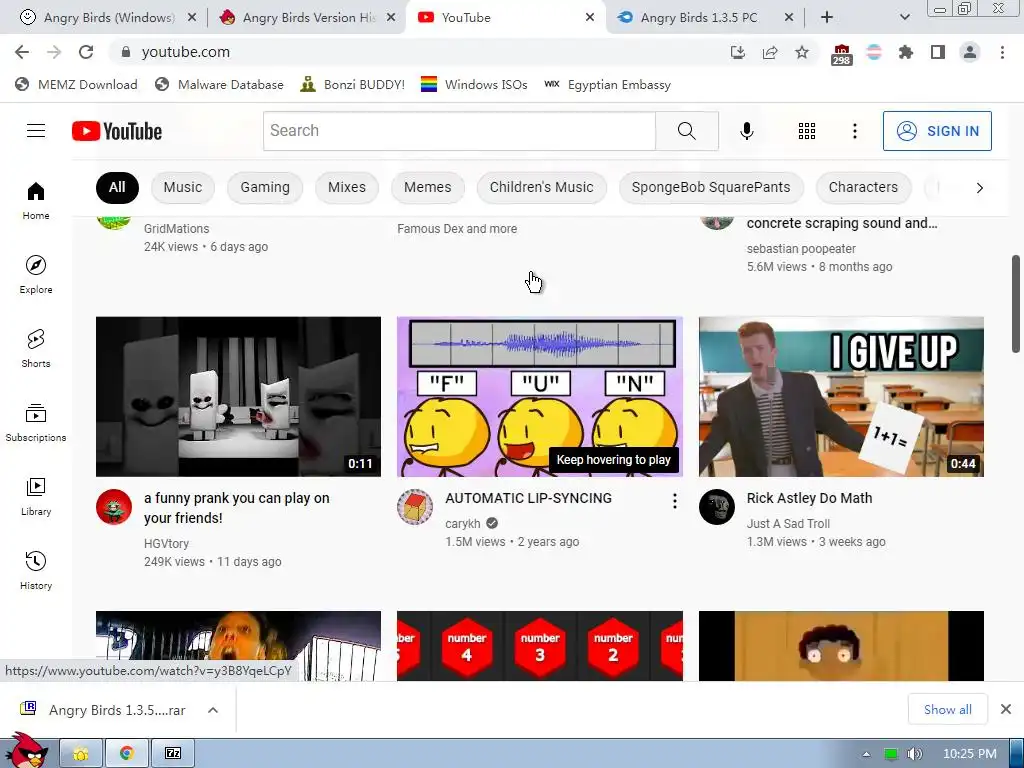The height and width of the screenshot is (768, 1024).
Task: Start voice search with microphone icon
Action: point(746,131)
